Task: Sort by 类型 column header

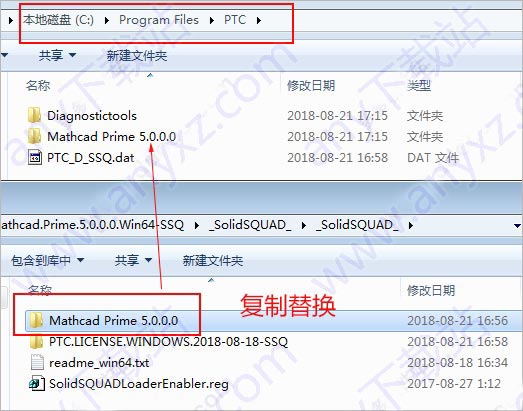Action: (419, 86)
